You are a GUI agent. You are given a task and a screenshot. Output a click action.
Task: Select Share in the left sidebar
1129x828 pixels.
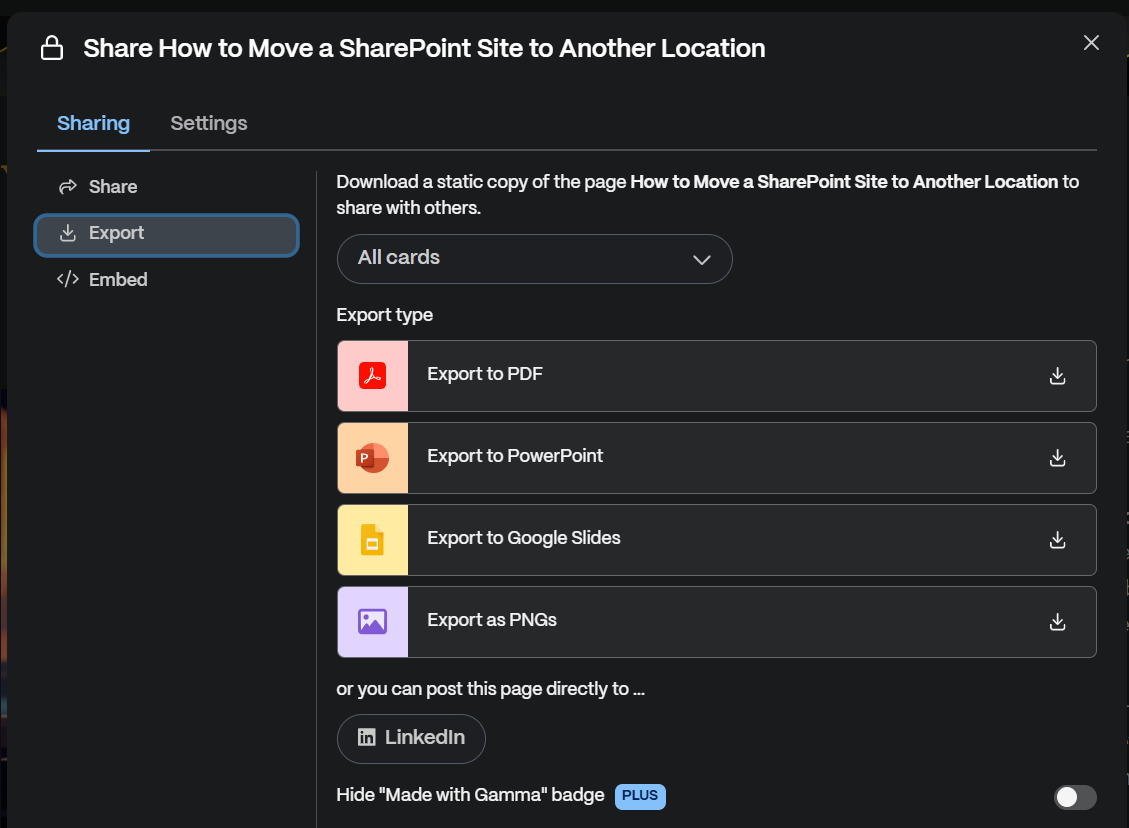pyautogui.click(x=166, y=187)
